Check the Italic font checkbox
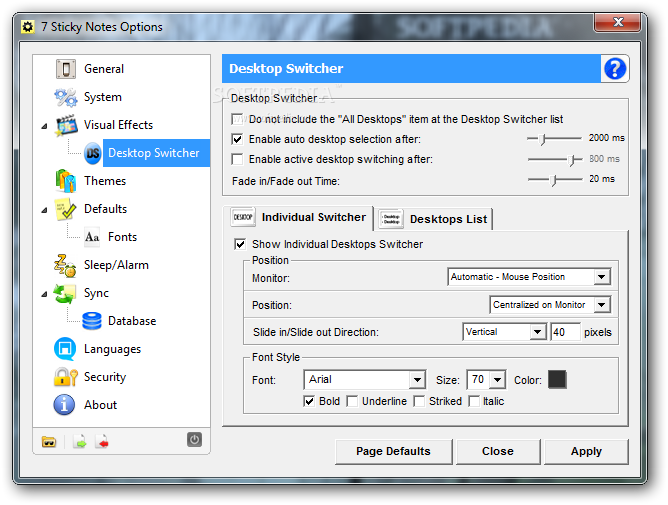Viewport: 668px width, 505px height. (x=474, y=401)
